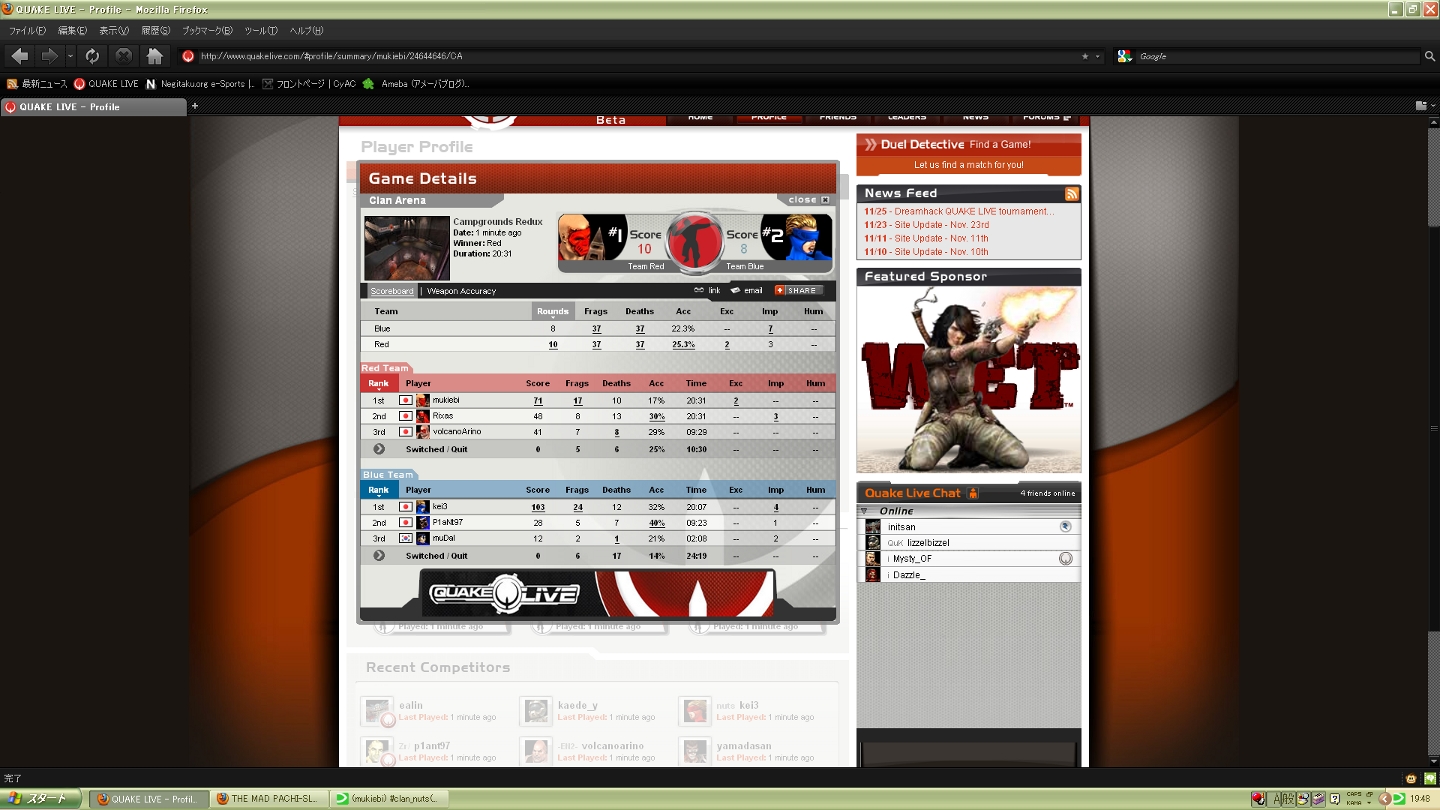Expand Blue Team Switched / Quit row
The image size is (1440, 810).
[x=379, y=556]
